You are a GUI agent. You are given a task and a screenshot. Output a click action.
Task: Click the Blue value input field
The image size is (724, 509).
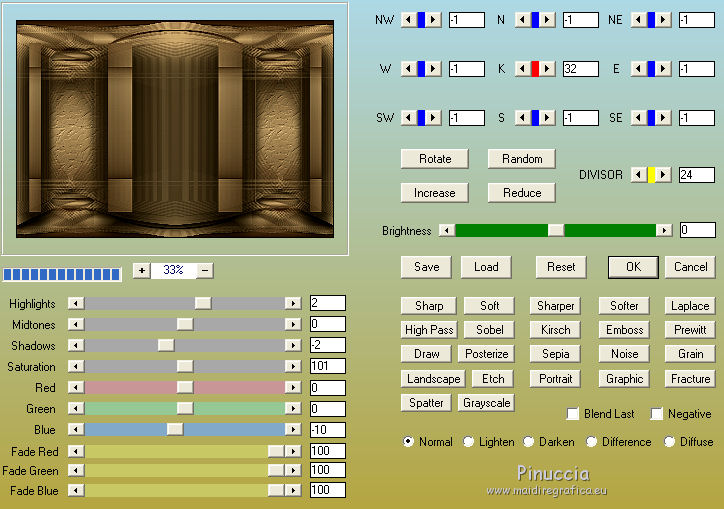[327, 430]
